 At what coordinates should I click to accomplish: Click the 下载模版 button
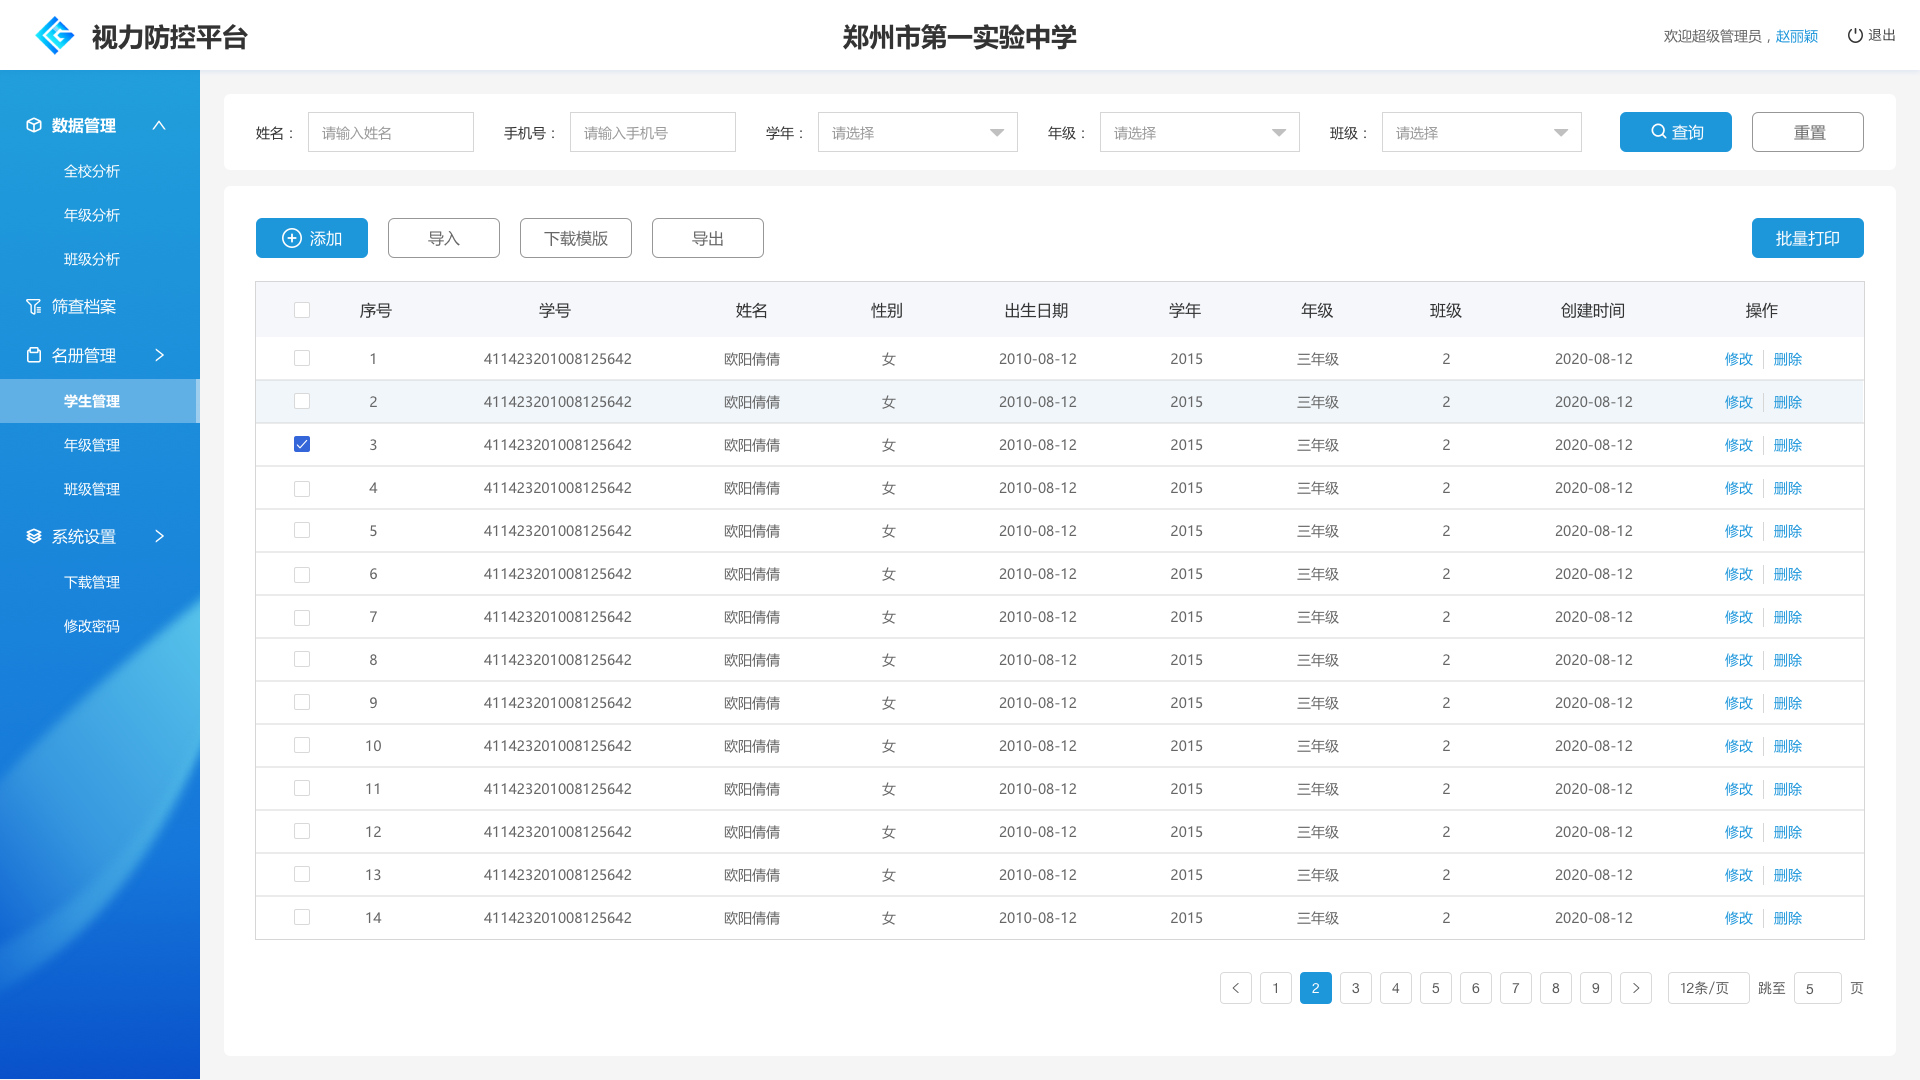point(576,238)
